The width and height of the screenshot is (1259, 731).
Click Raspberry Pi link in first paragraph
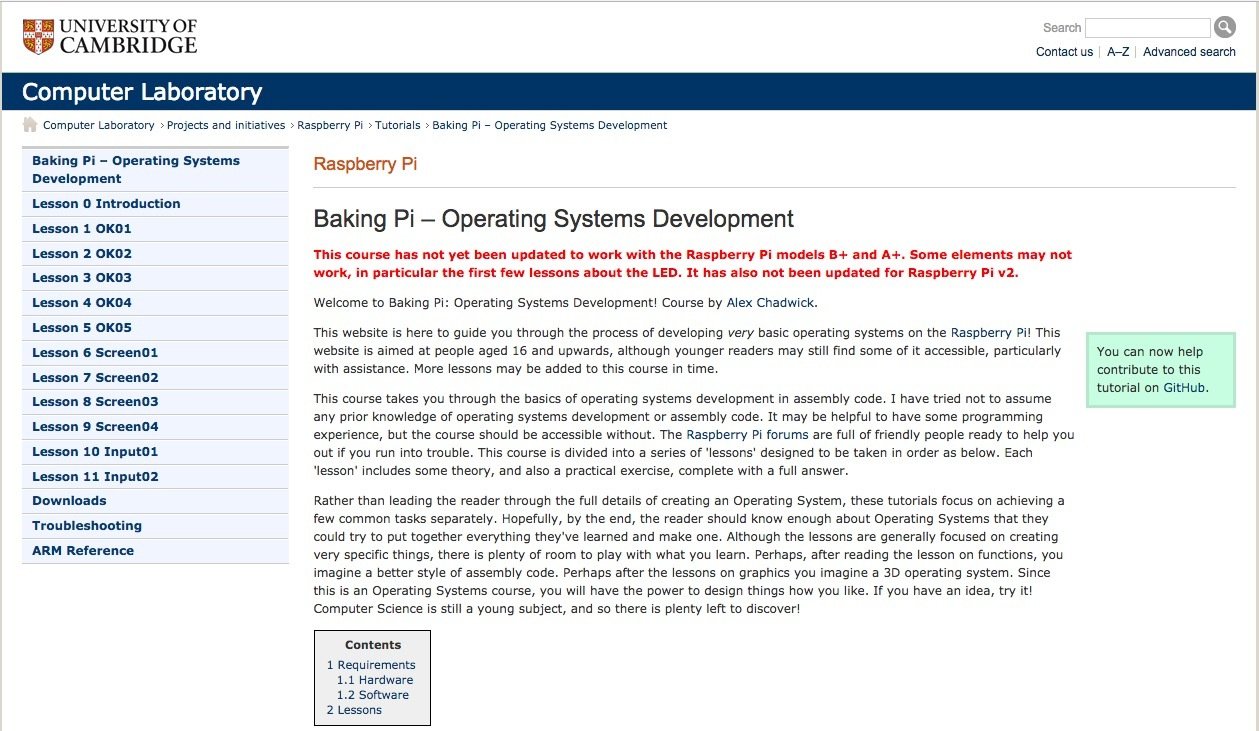(989, 333)
